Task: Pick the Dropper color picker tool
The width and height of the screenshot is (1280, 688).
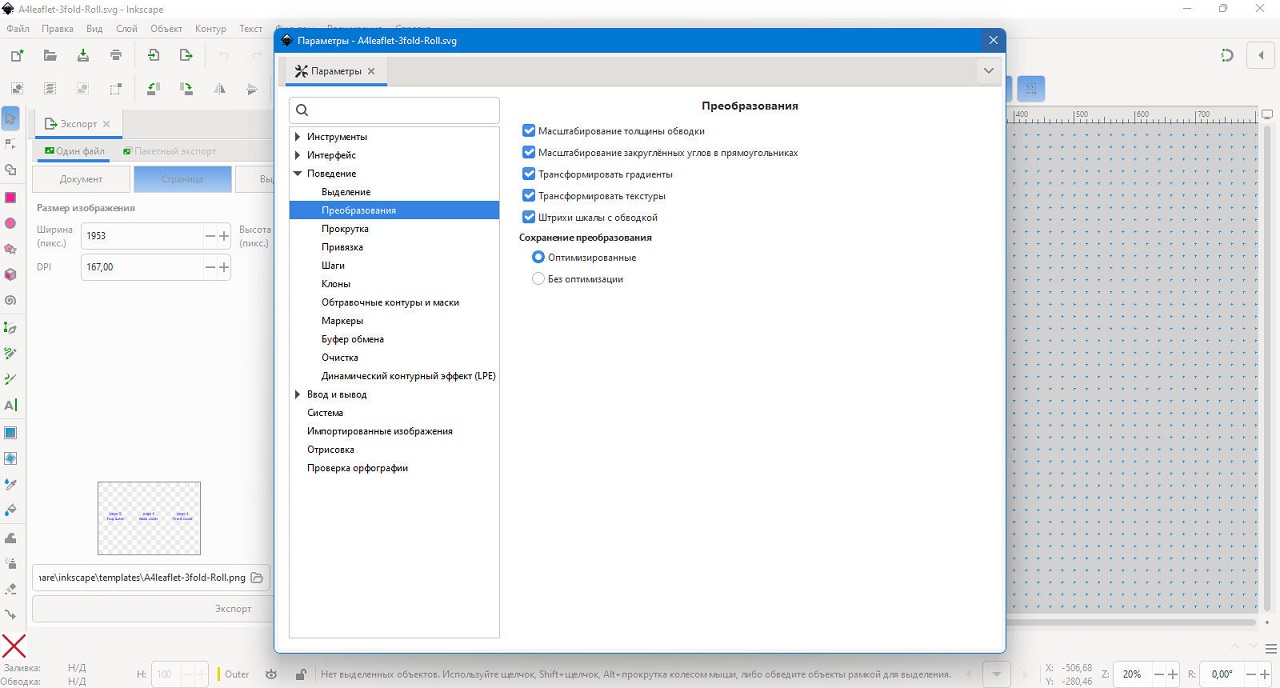Action: (11, 484)
